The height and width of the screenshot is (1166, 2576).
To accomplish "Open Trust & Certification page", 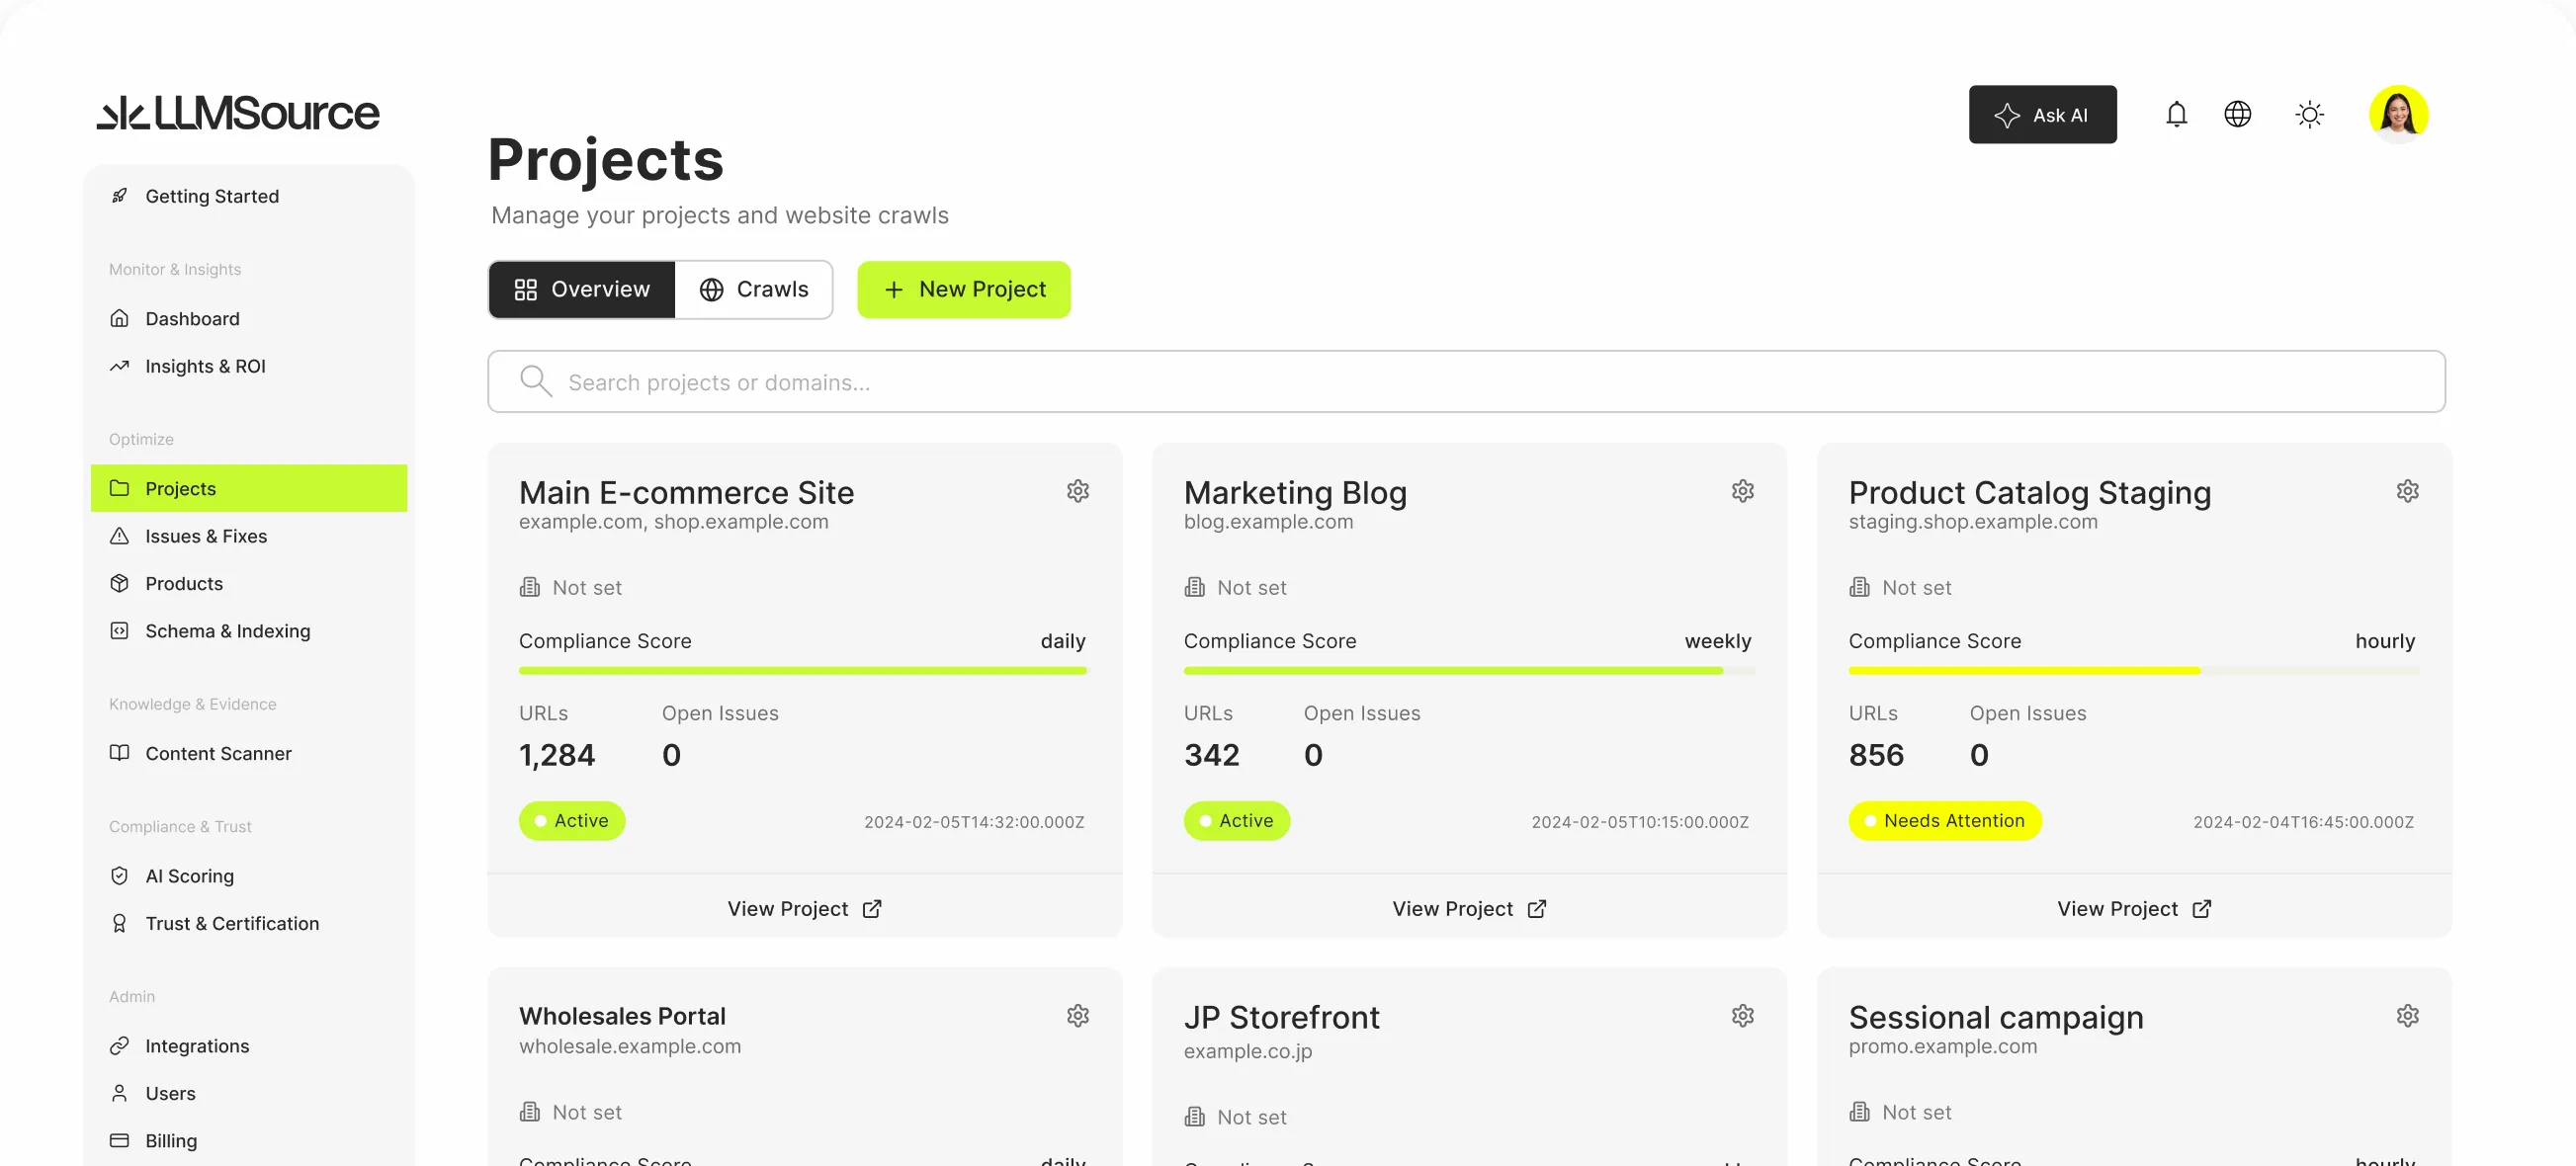I will 249,923.
